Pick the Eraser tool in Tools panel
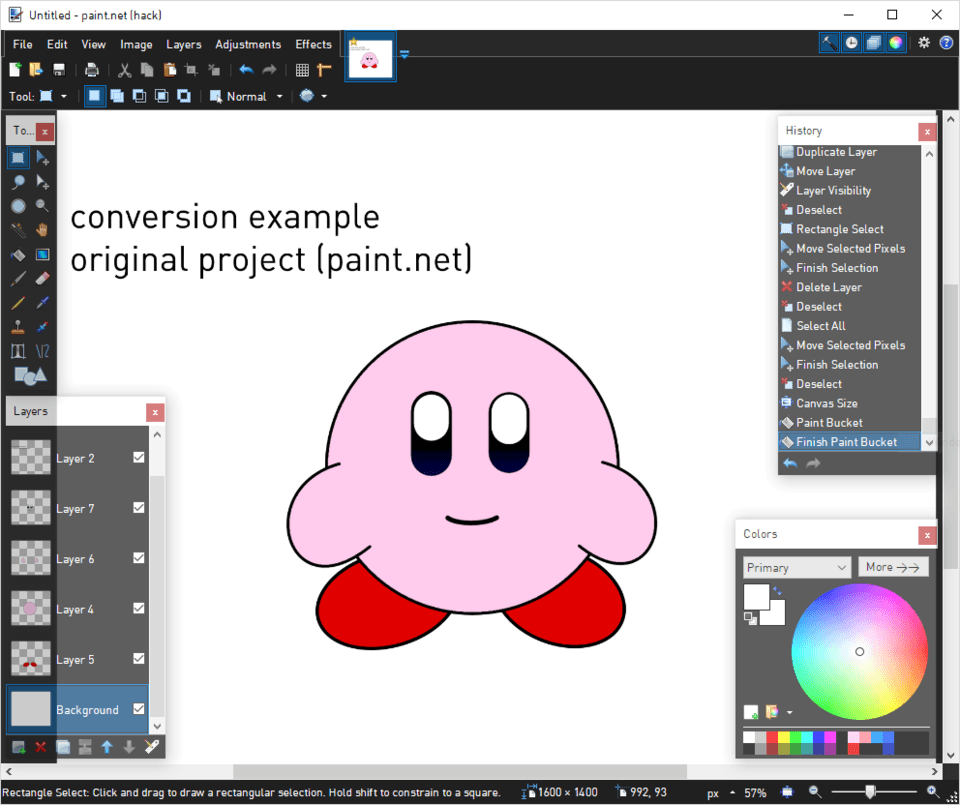This screenshot has height=805, width=960. 42,278
